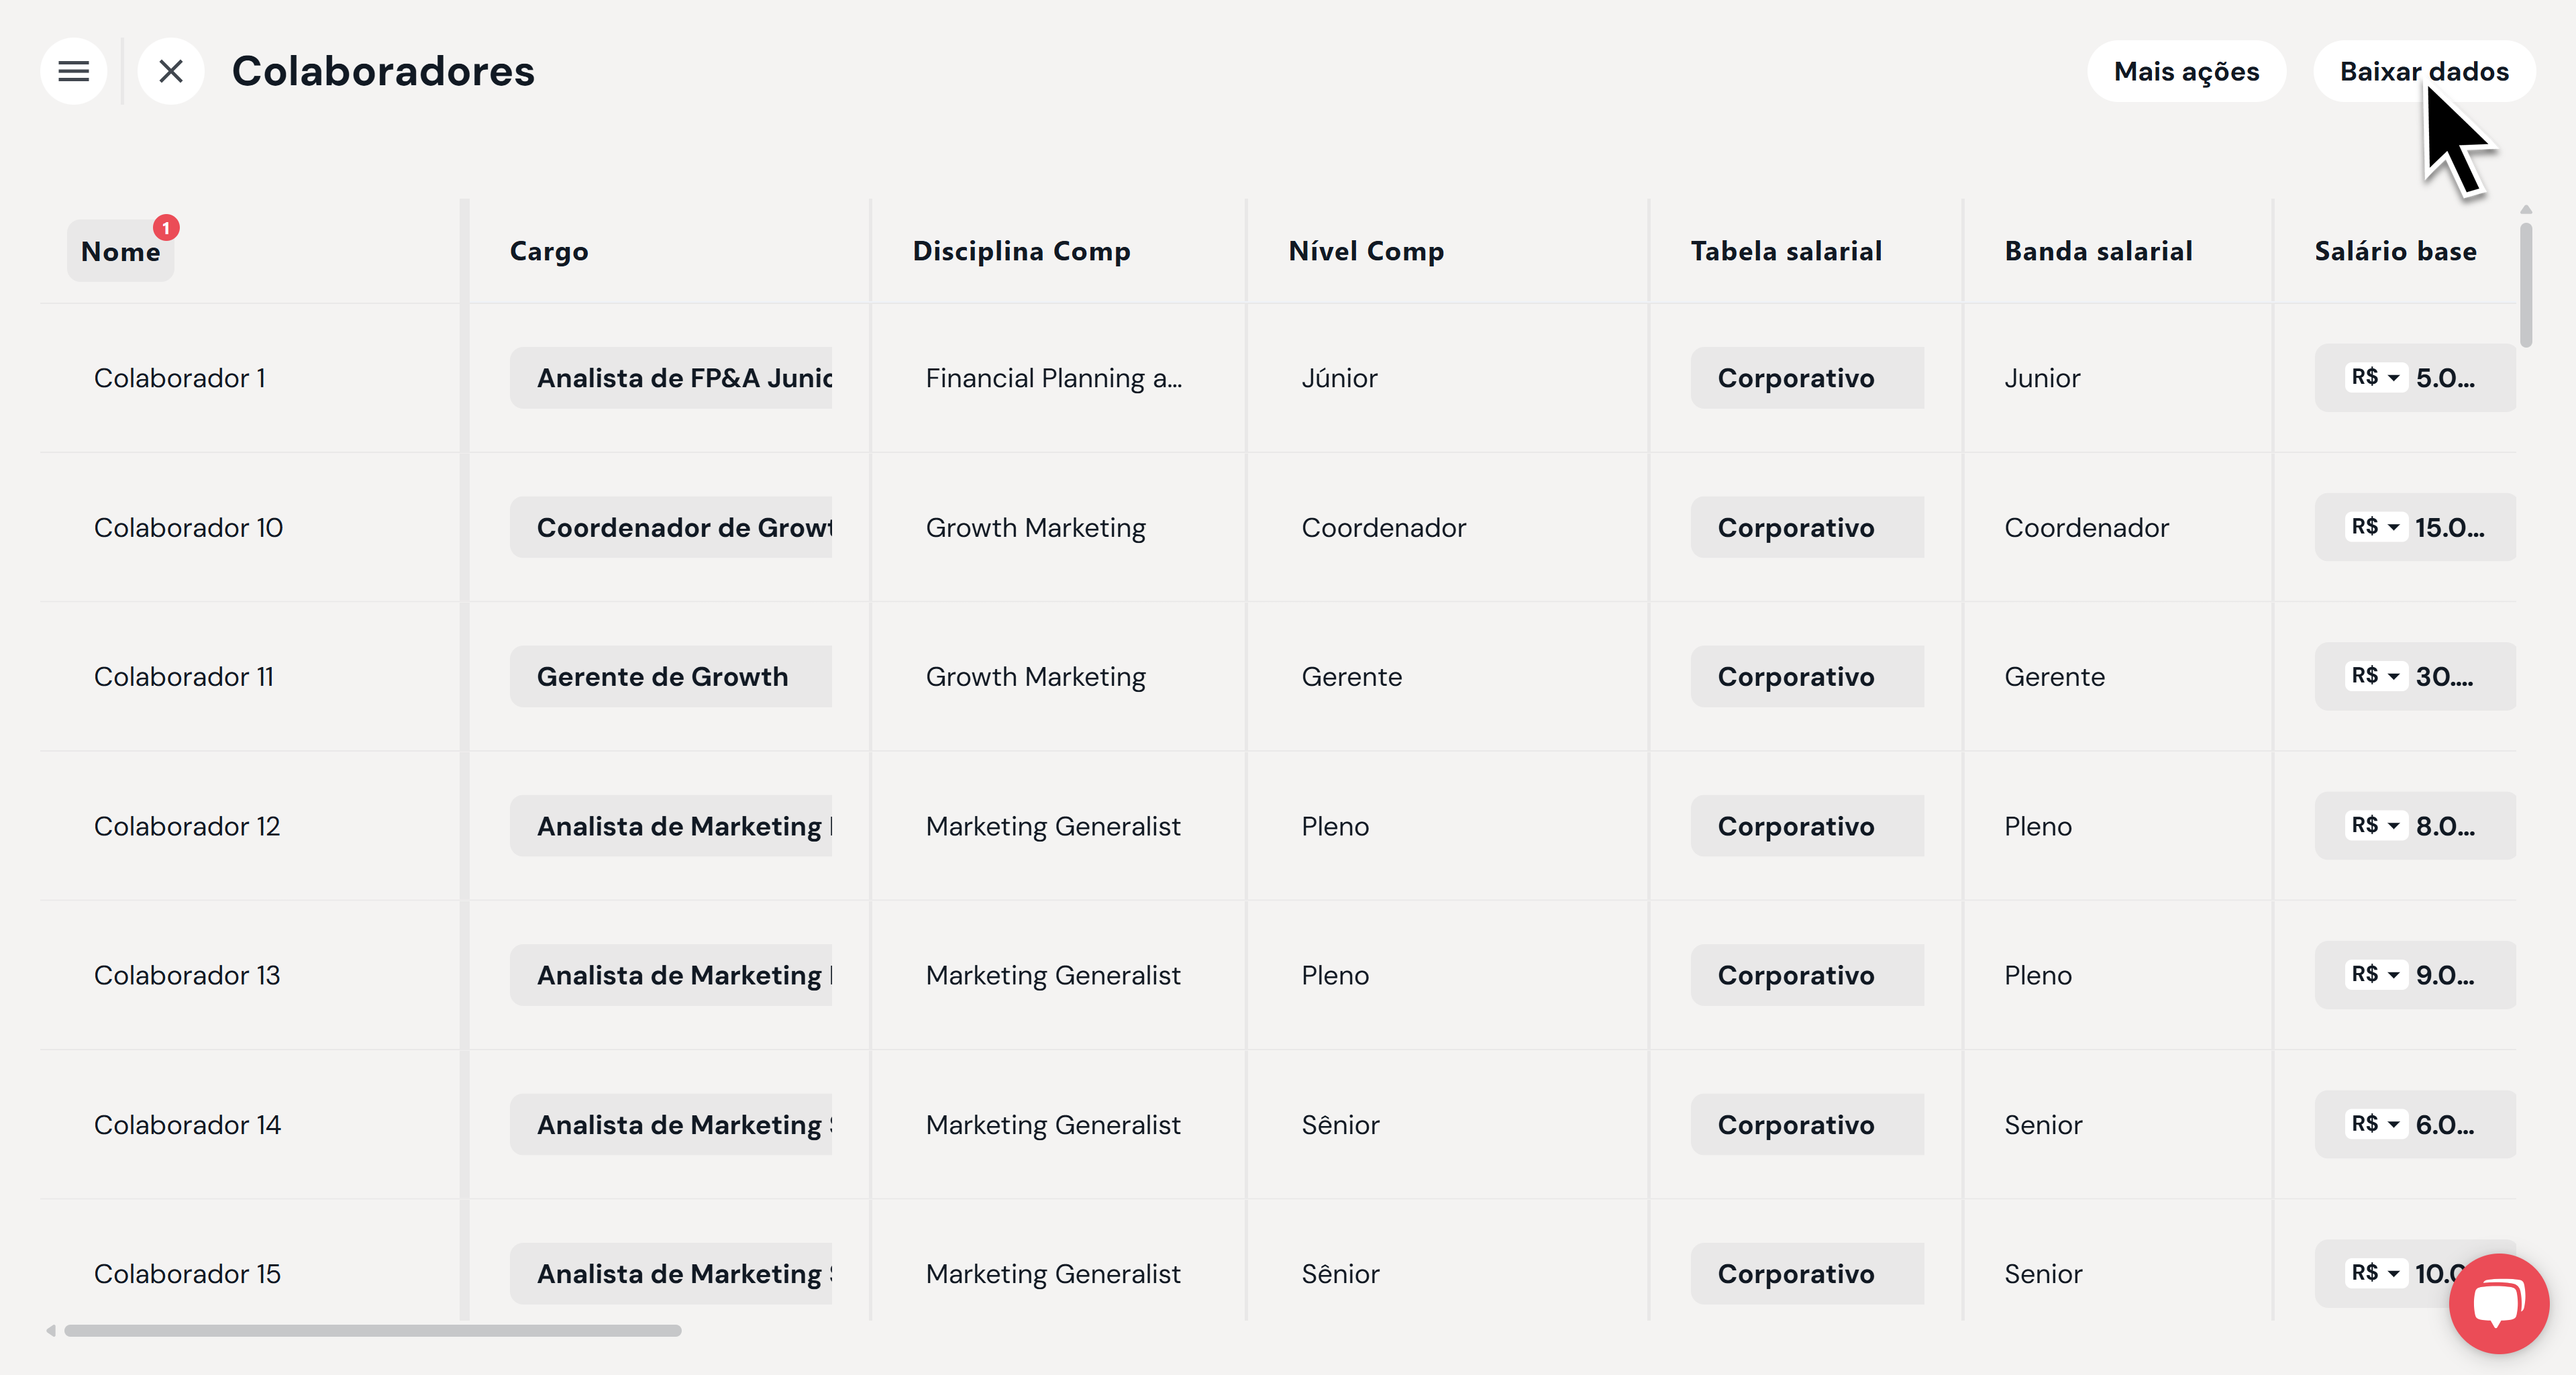Click the red notification badge on Nome
Screen dimensions: 2576x1375
click(166, 228)
